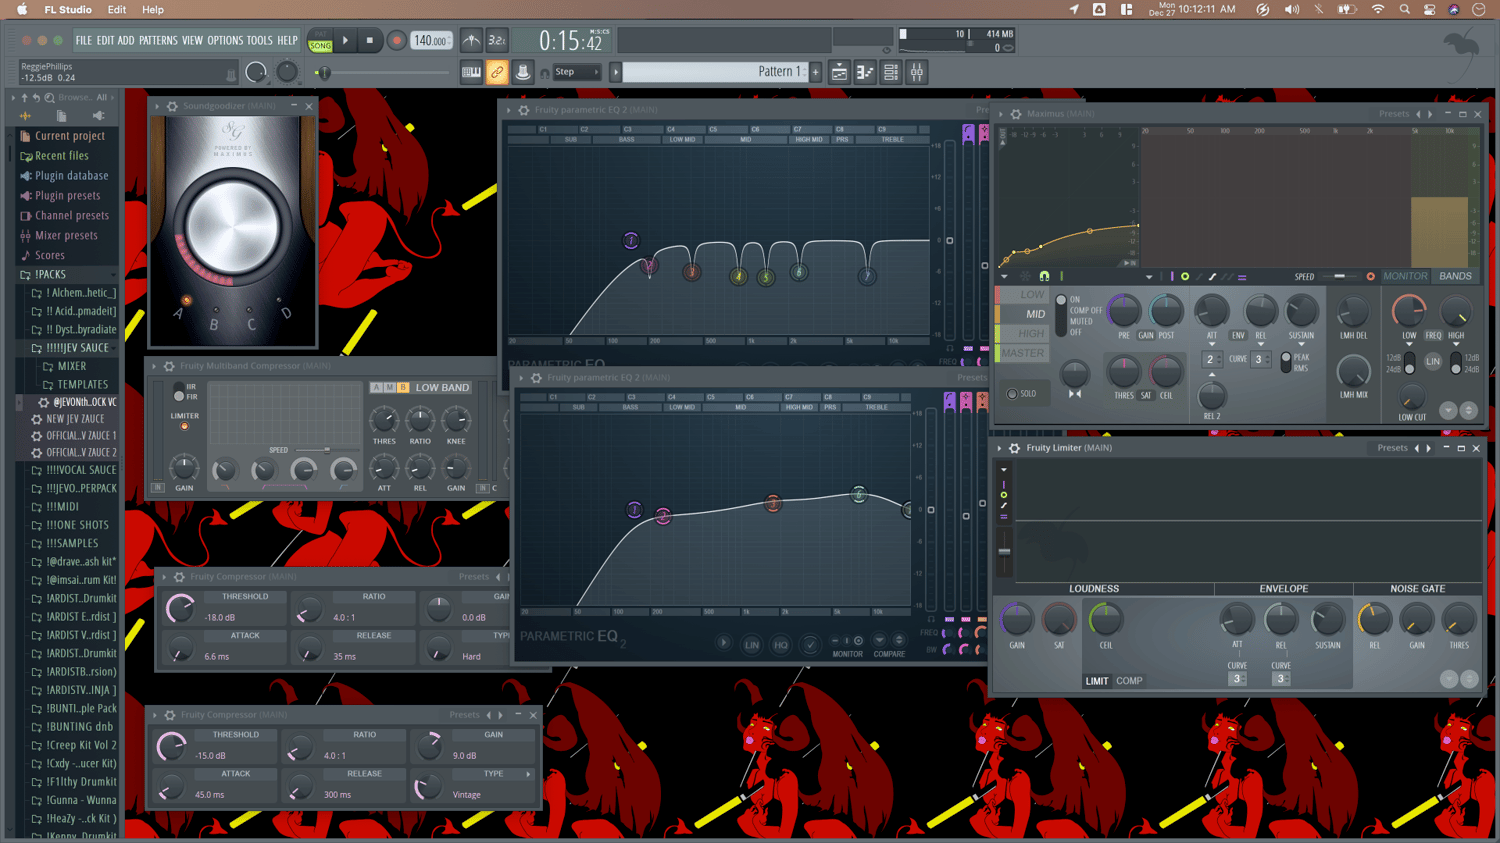Select the MID band in Maximus
The width and height of the screenshot is (1500, 843).
(1022, 314)
